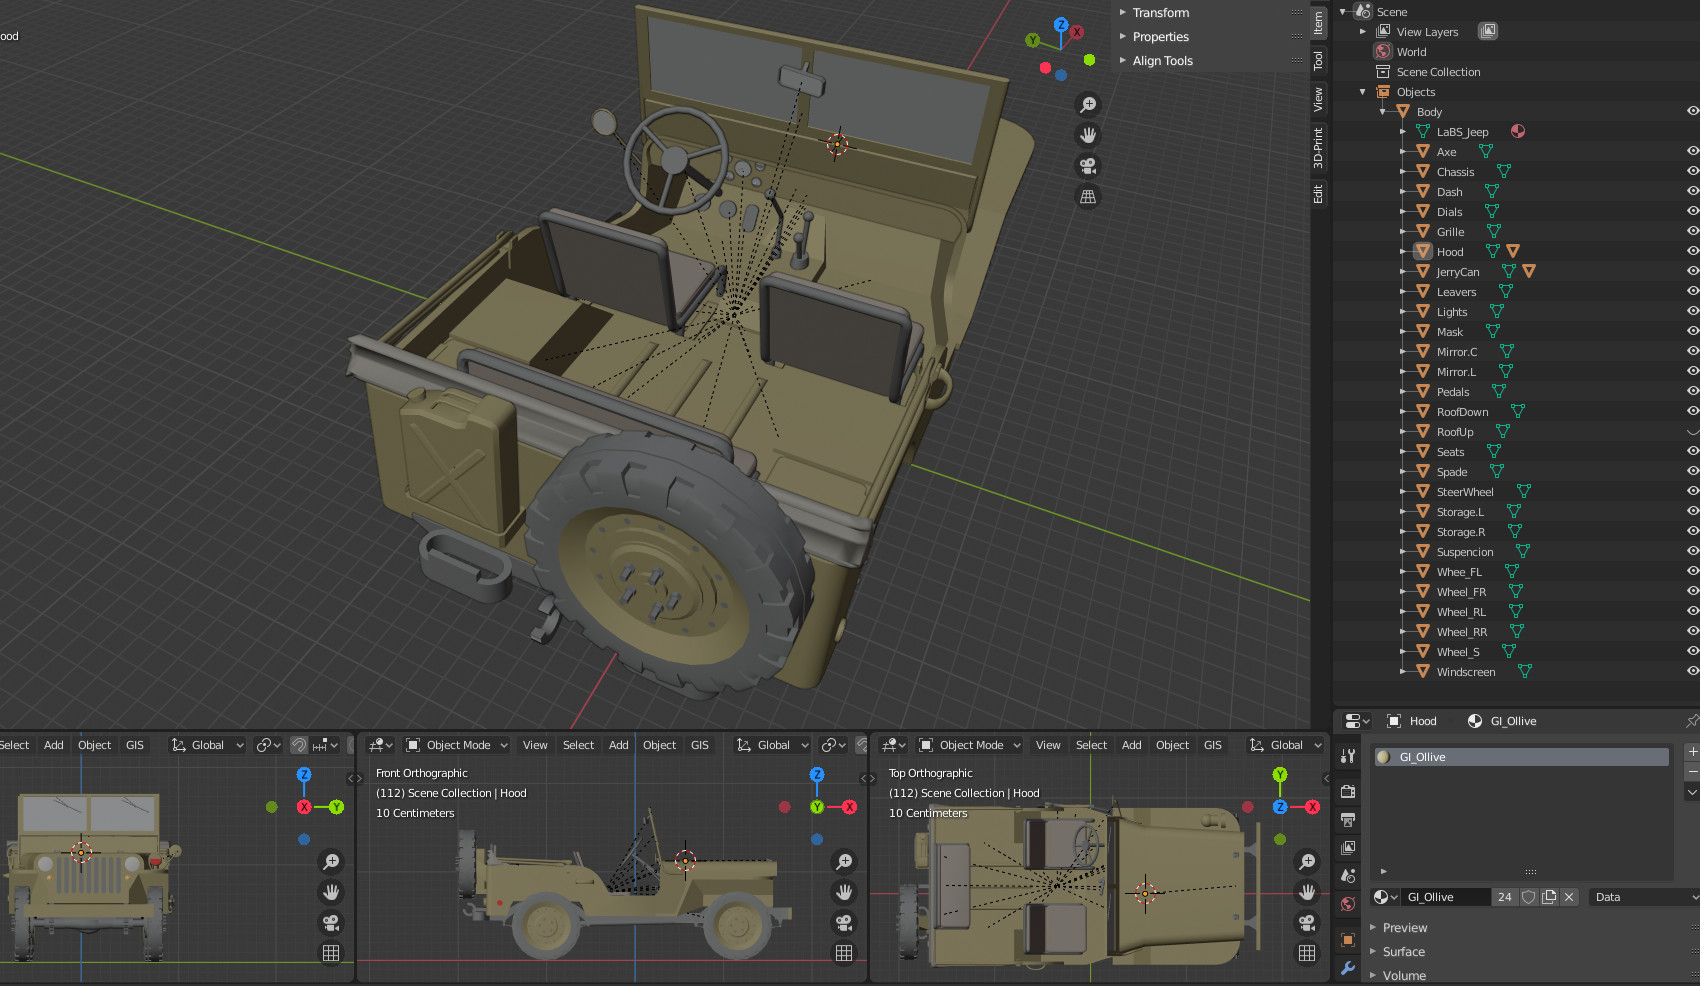1700x986 pixels.
Task: Open the World properties tab icon
Action: (x=1348, y=904)
